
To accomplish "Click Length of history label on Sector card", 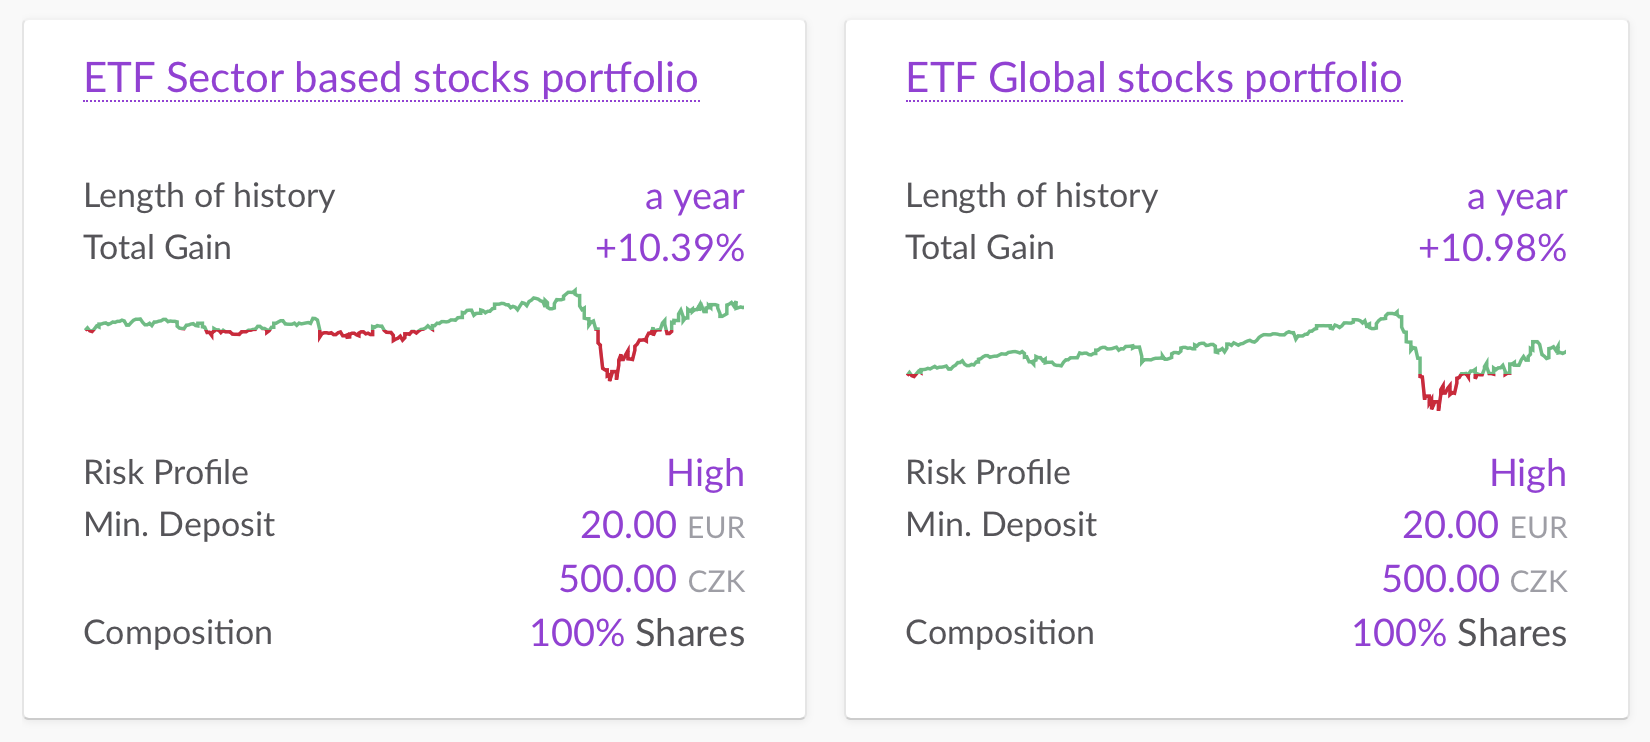I will pos(210,196).
